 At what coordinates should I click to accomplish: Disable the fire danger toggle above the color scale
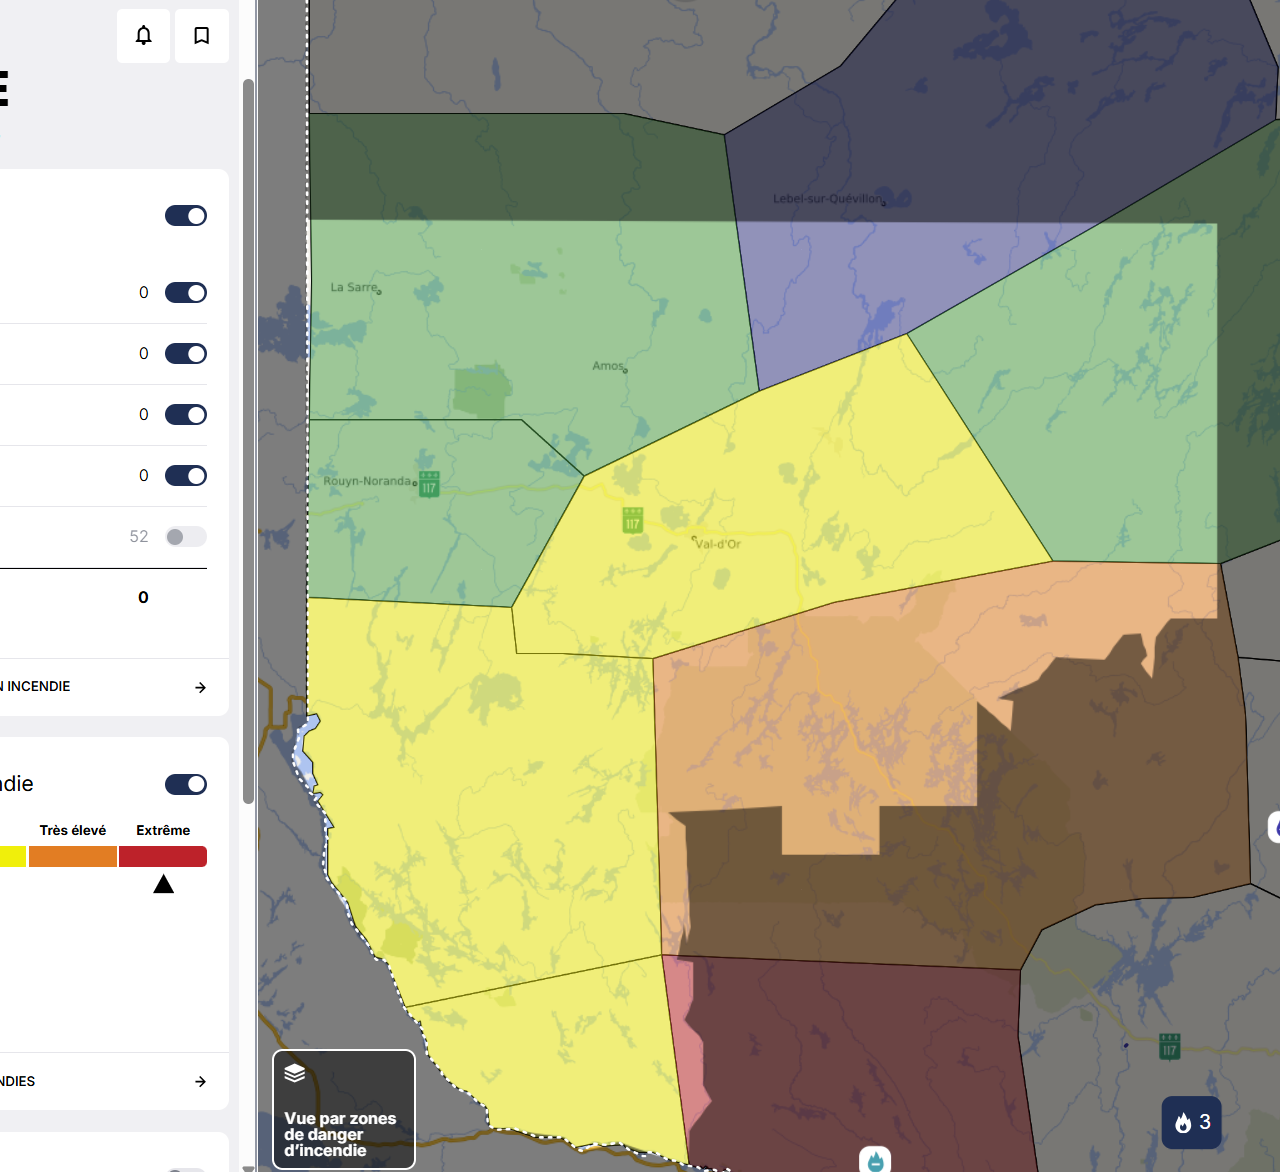click(x=186, y=784)
